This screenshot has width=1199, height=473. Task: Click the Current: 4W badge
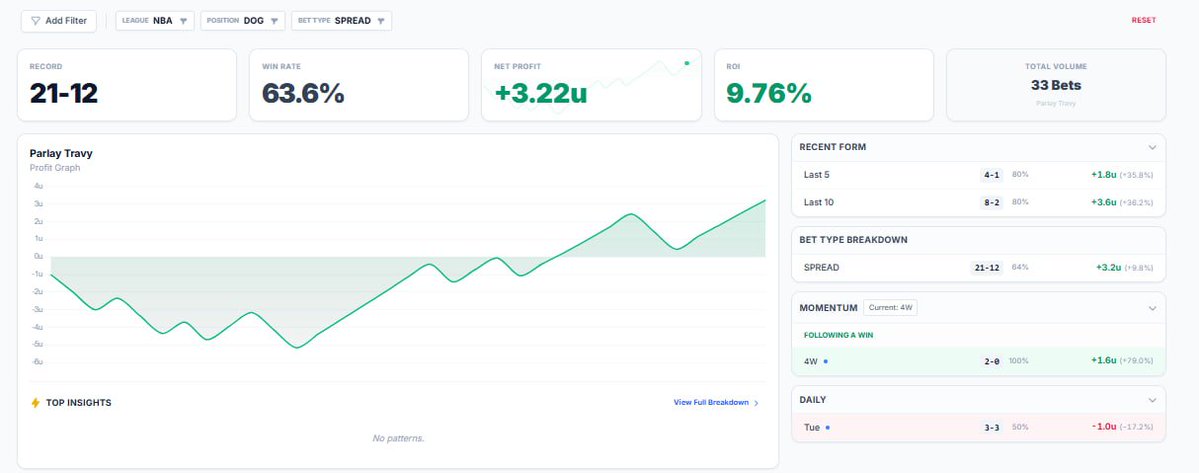891,308
